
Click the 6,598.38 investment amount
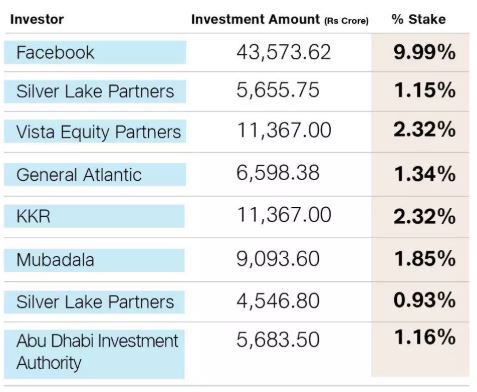[x=278, y=173]
